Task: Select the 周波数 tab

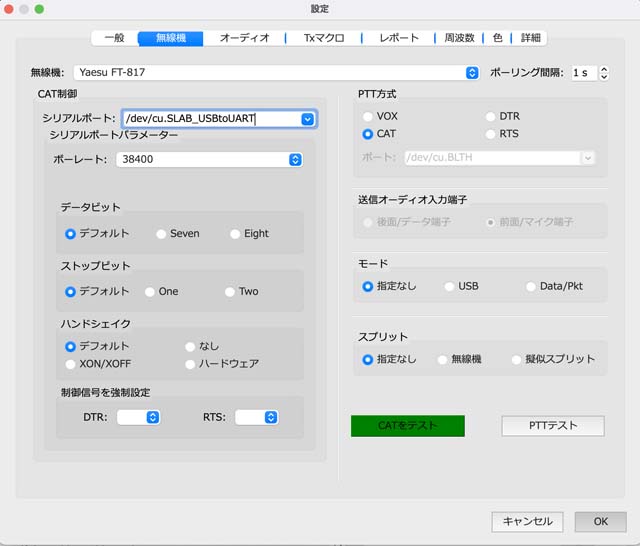Action: (x=458, y=38)
